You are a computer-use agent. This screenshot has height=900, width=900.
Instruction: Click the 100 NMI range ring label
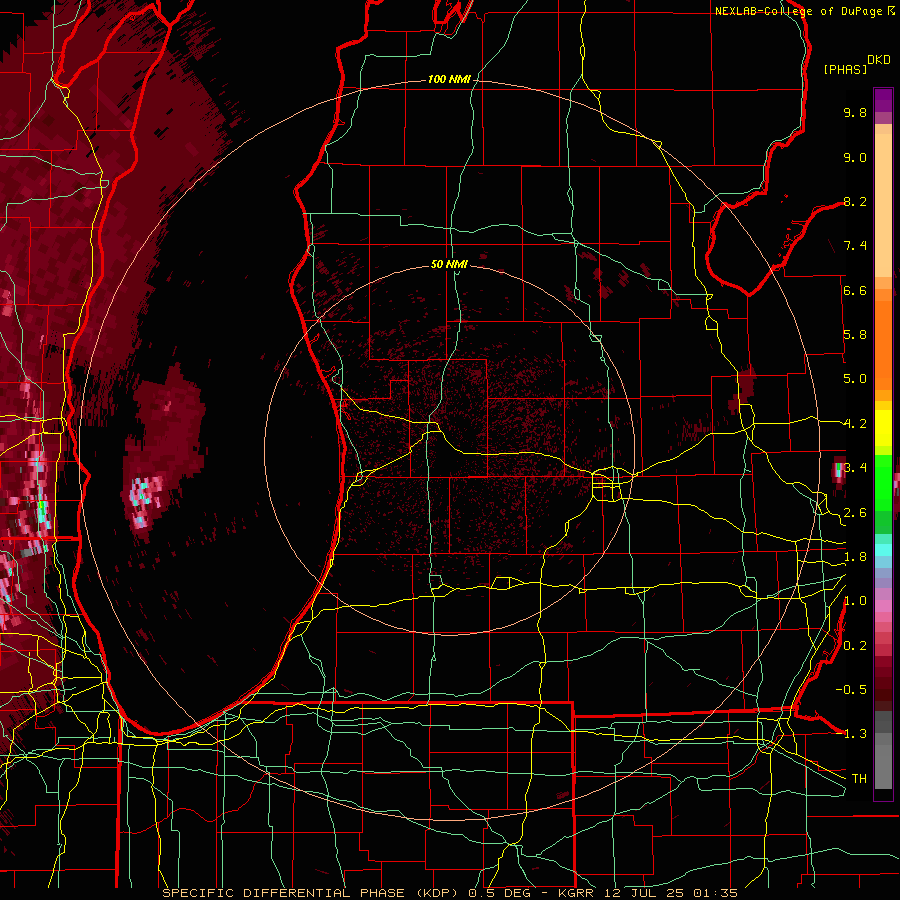tap(449, 79)
